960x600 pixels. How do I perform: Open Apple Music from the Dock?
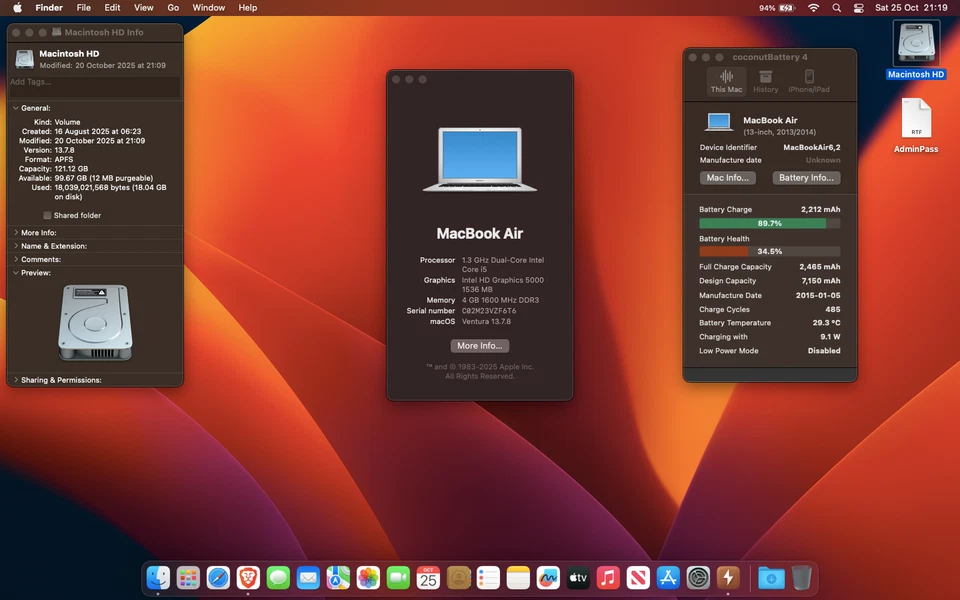[608, 577]
